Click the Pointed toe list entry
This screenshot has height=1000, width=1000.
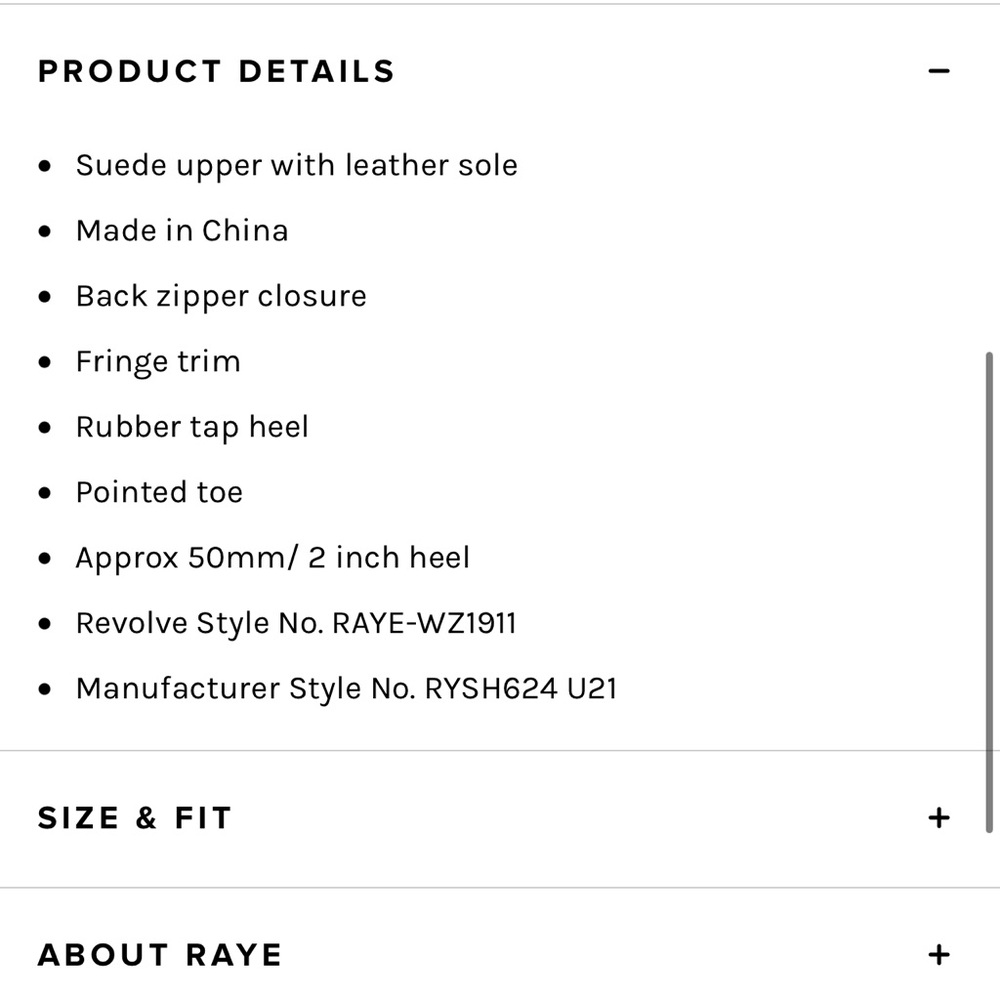click(159, 492)
